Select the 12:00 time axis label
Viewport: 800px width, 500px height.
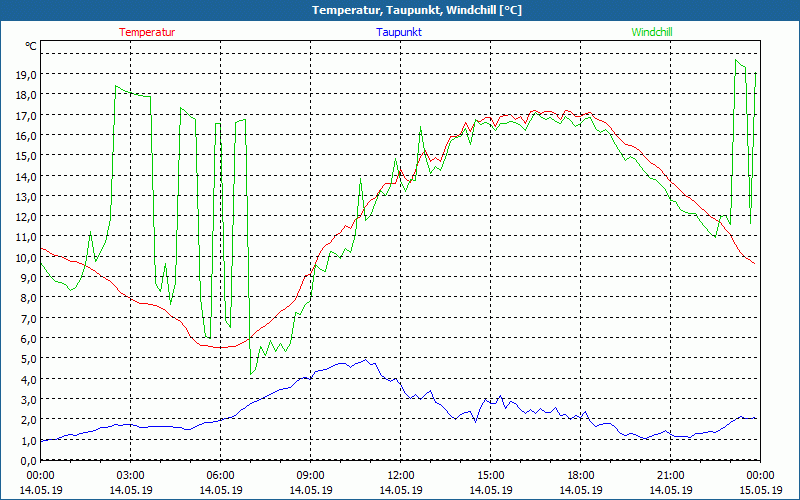point(400,475)
